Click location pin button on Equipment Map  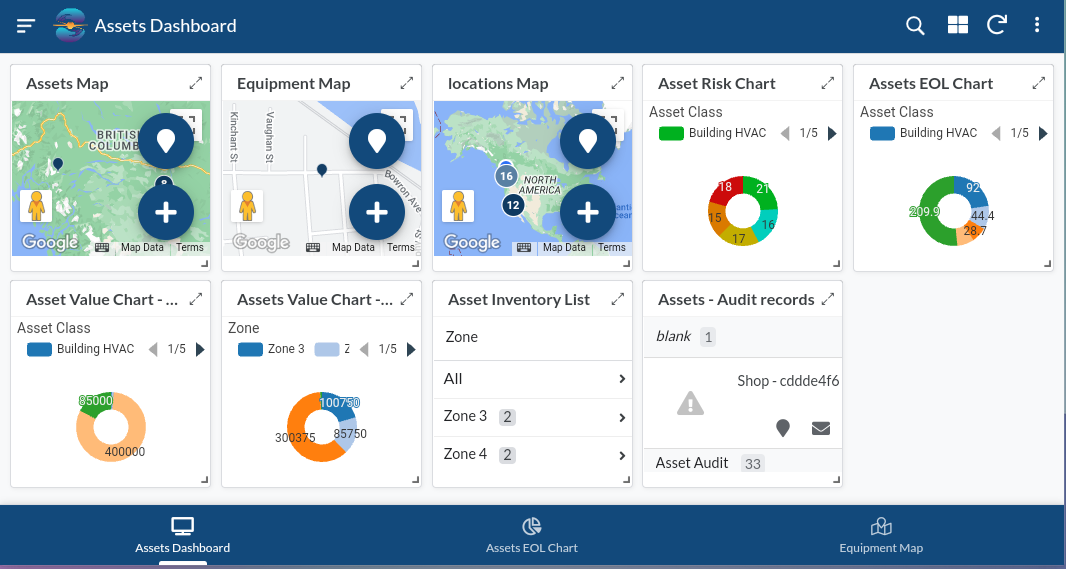(377, 141)
